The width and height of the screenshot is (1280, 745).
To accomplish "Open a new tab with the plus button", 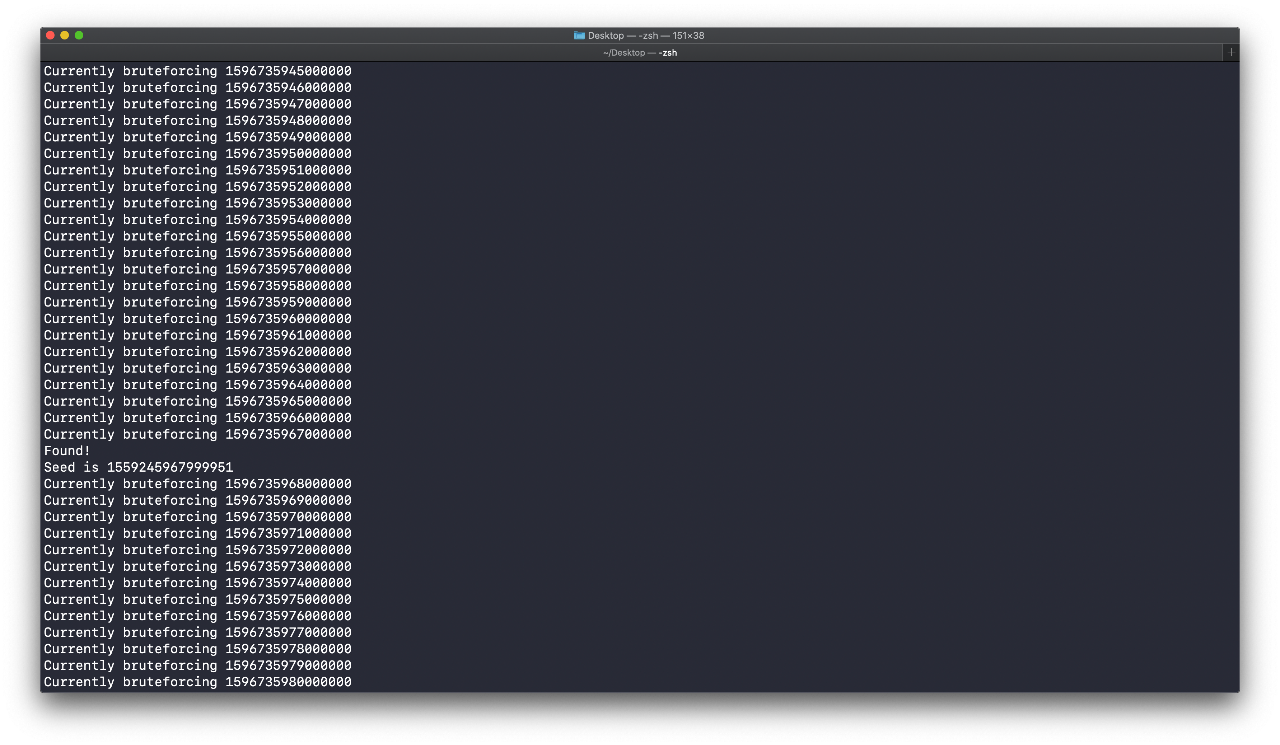I will pos(1231,52).
